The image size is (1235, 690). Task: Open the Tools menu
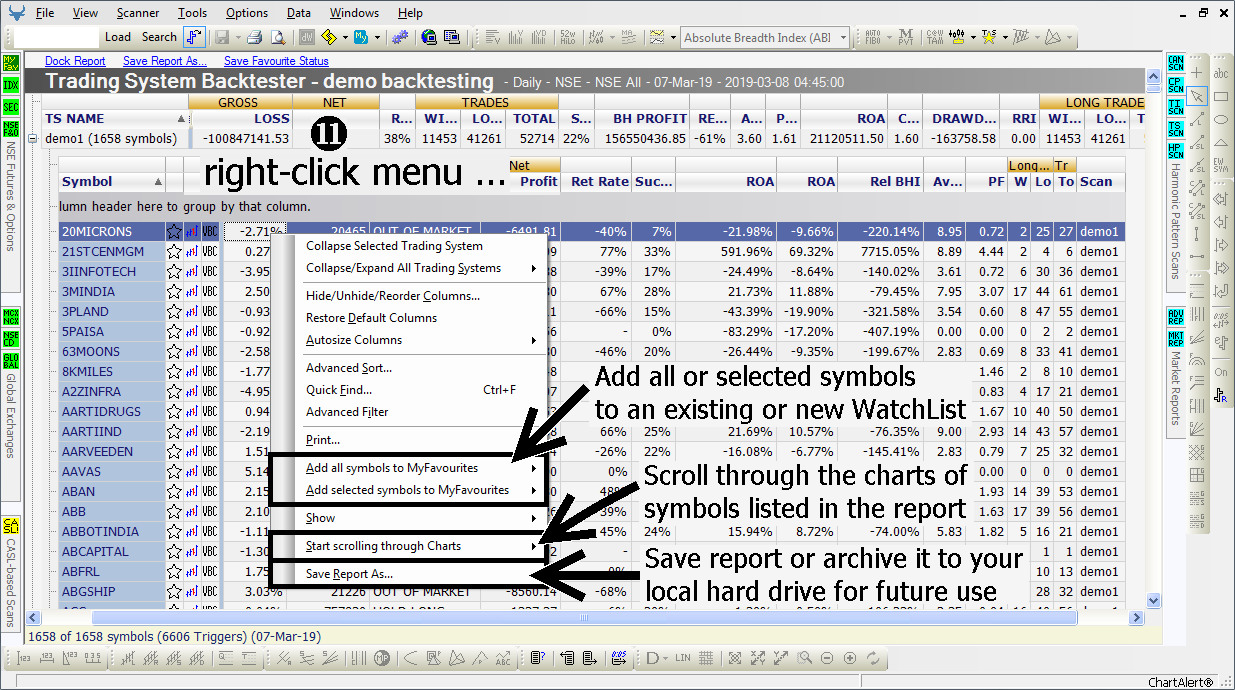click(192, 13)
